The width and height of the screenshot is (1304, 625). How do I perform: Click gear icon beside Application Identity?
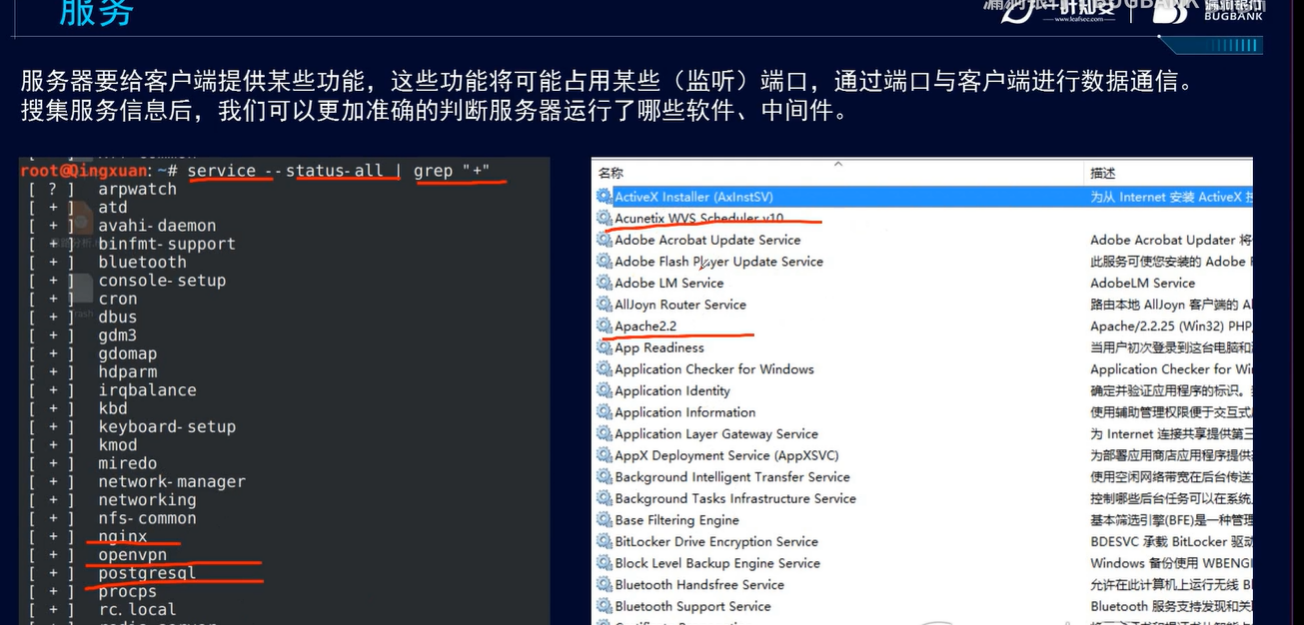click(604, 391)
